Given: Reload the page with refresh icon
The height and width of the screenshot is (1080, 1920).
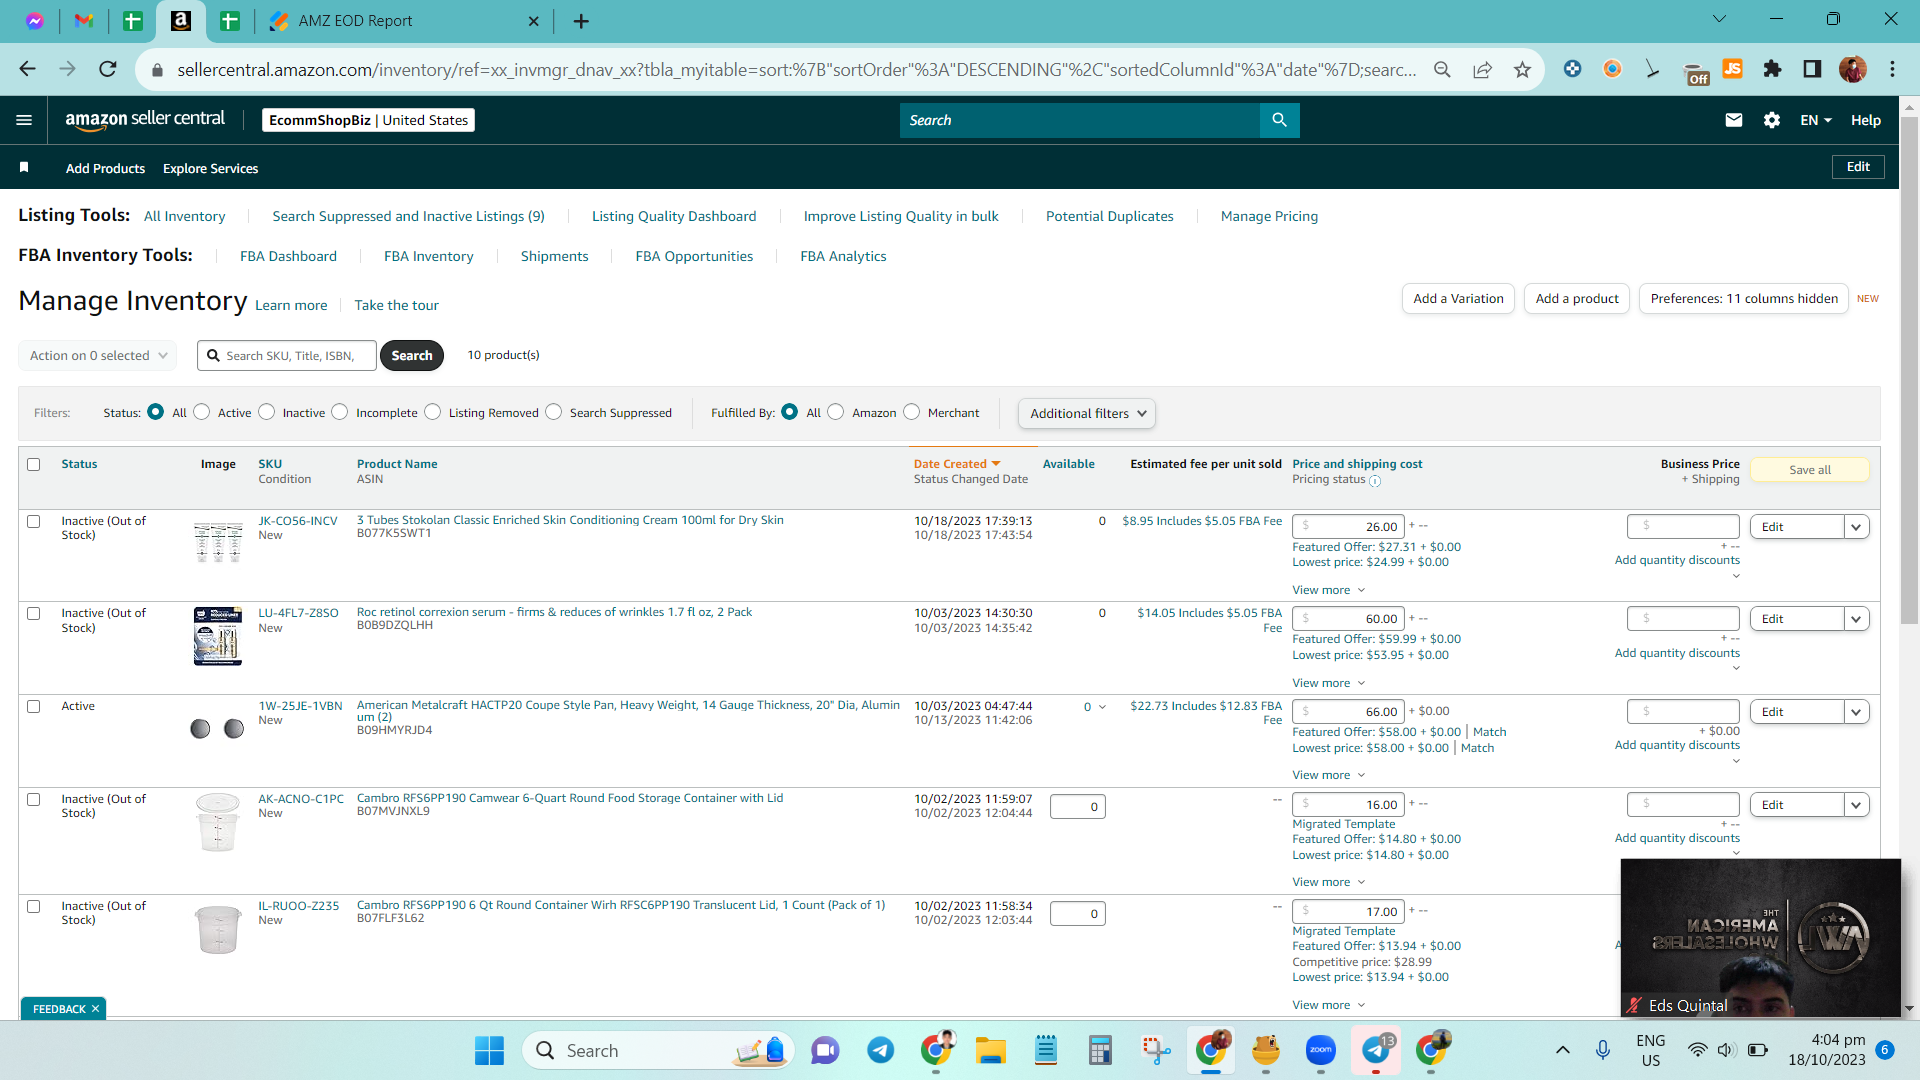Looking at the screenshot, I should point(108,69).
